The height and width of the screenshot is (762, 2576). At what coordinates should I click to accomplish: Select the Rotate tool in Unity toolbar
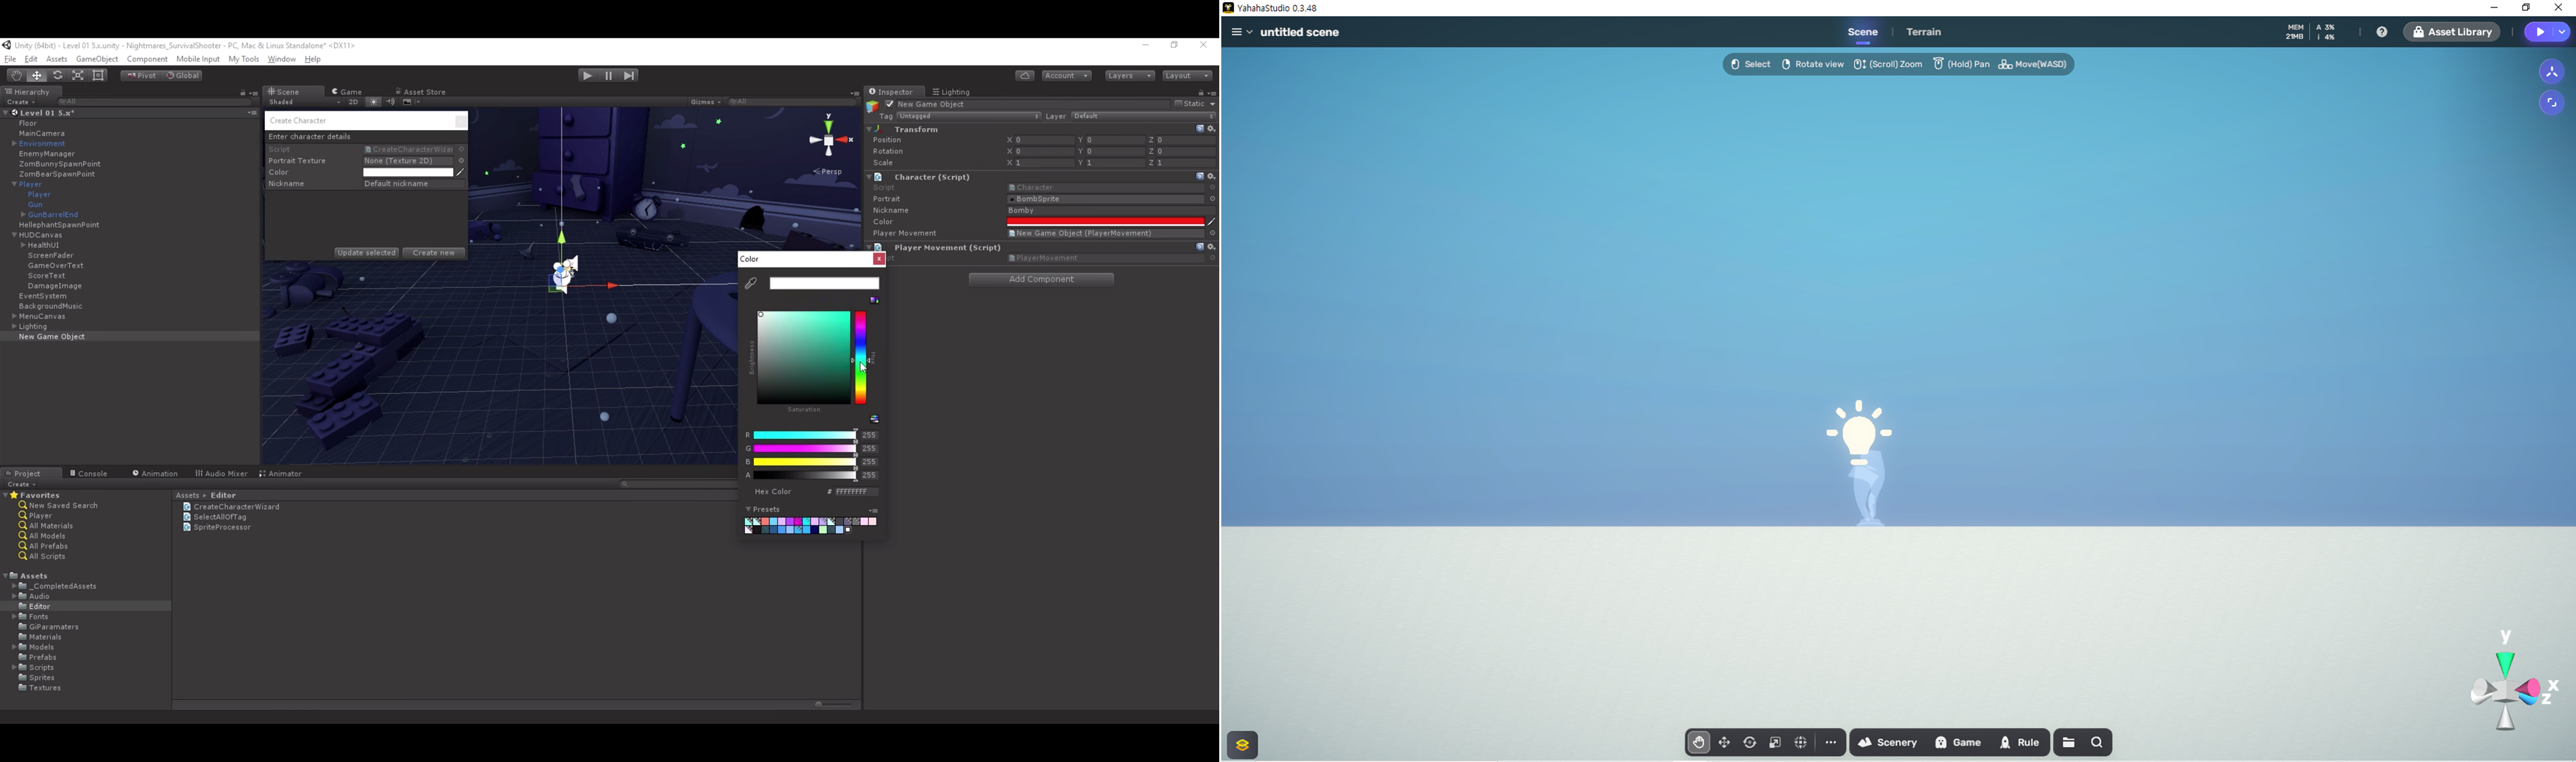[x=58, y=76]
